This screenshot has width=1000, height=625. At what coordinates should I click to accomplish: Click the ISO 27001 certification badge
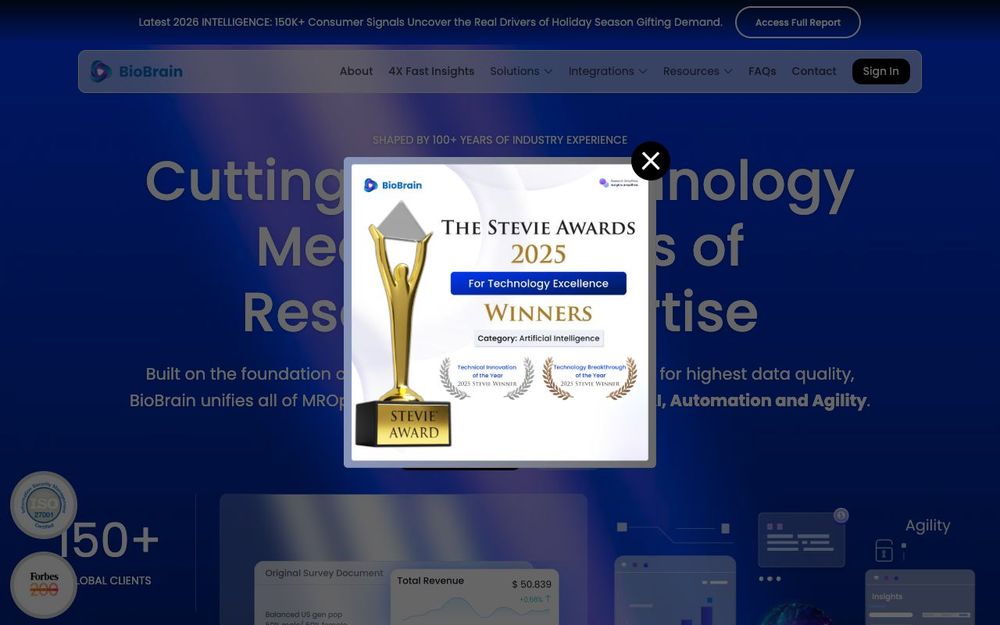click(43, 505)
